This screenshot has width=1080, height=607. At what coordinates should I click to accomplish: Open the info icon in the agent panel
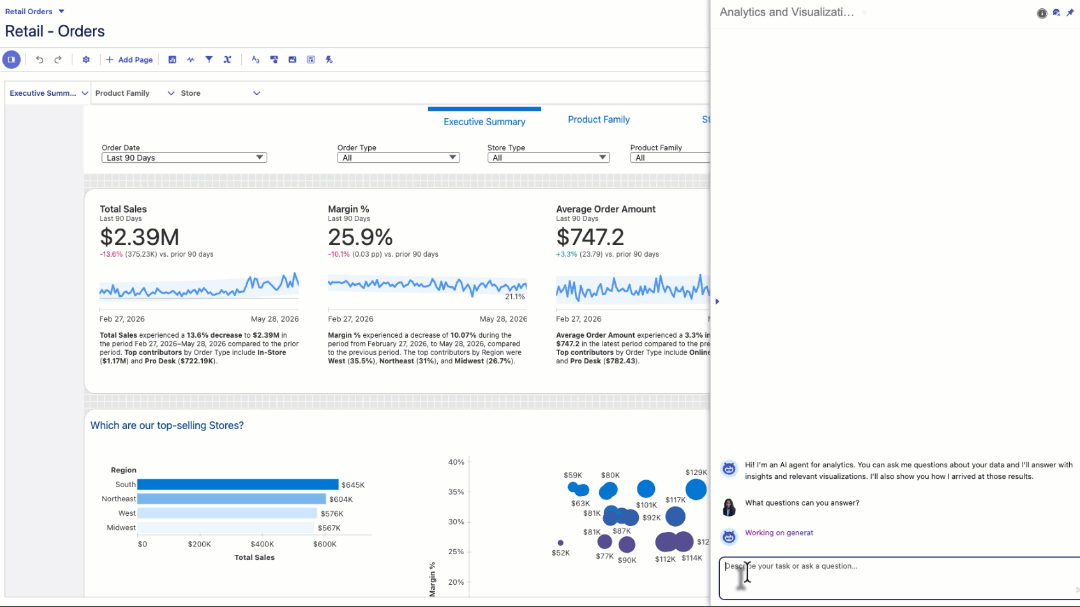click(x=1041, y=13)
